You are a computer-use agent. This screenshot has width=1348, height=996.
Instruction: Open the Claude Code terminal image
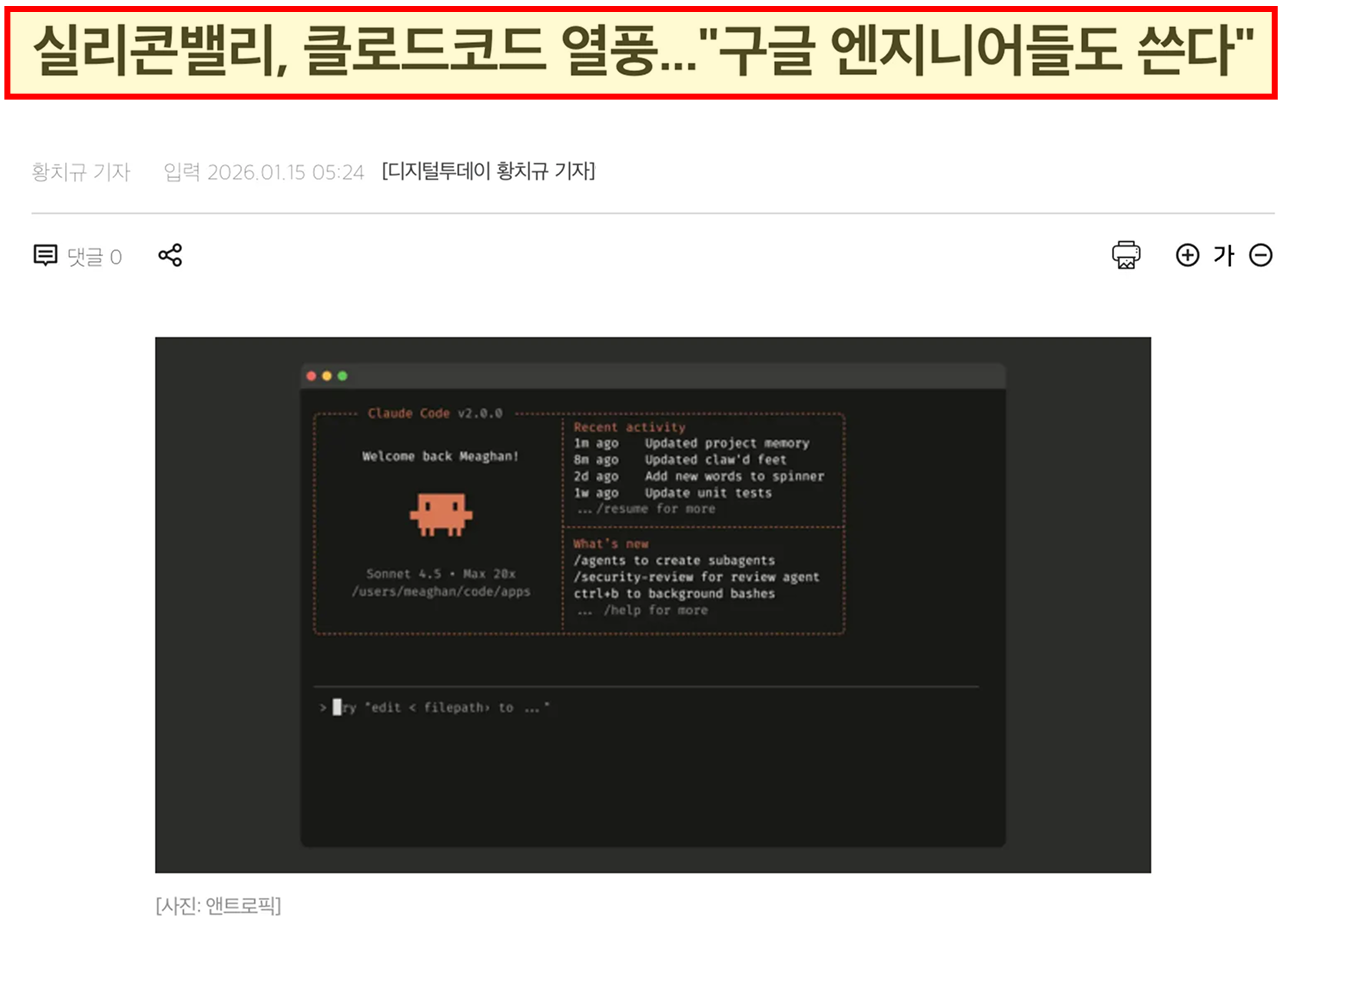653,605
